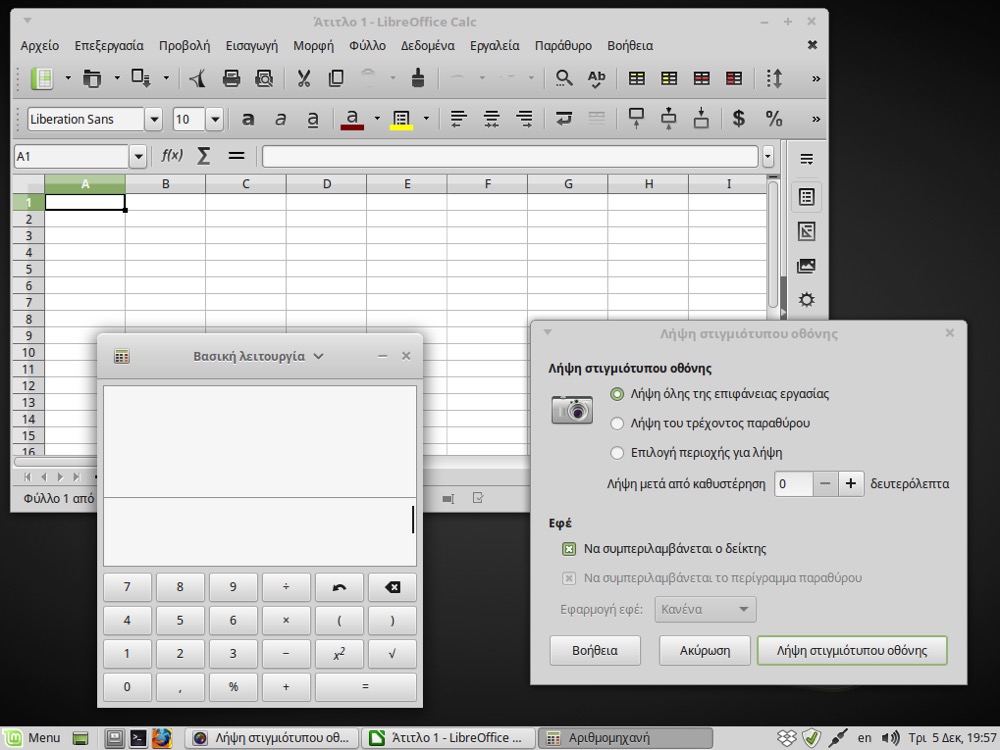Center cell text horizontally
1000x750 pixels.
(x=491, y=119)
